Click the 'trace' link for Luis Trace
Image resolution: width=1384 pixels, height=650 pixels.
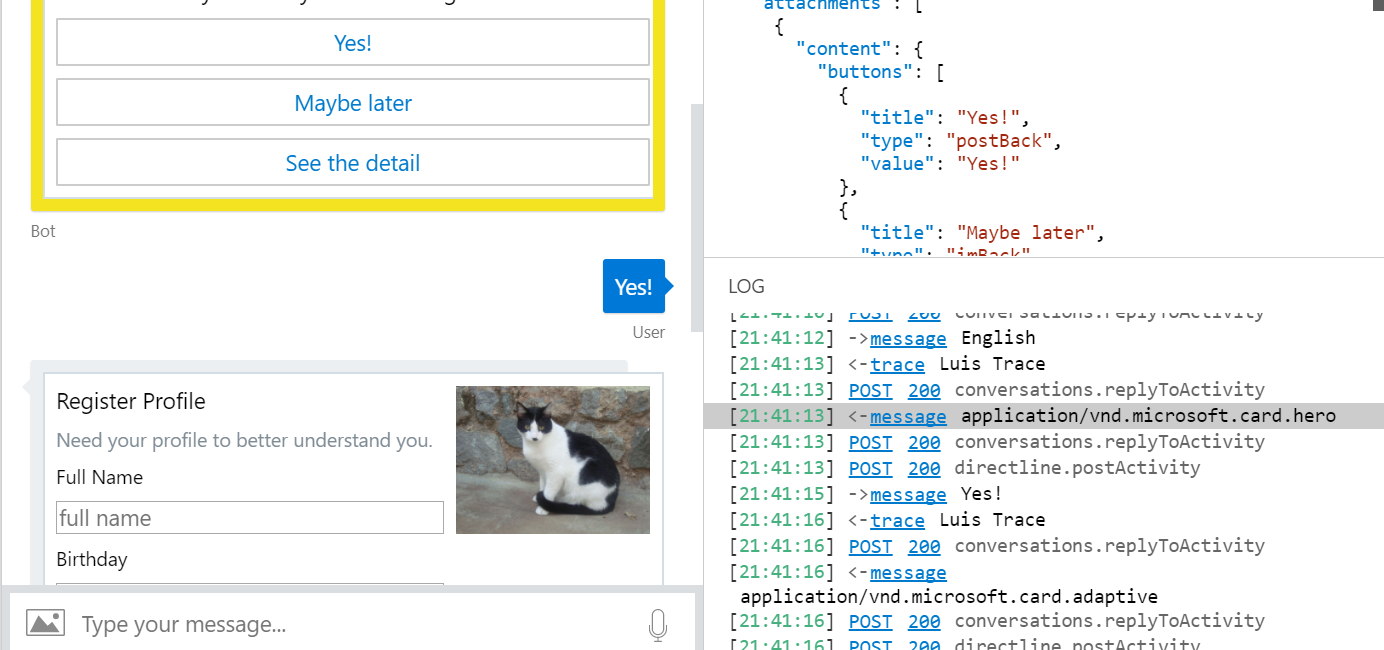click(897, 364)
